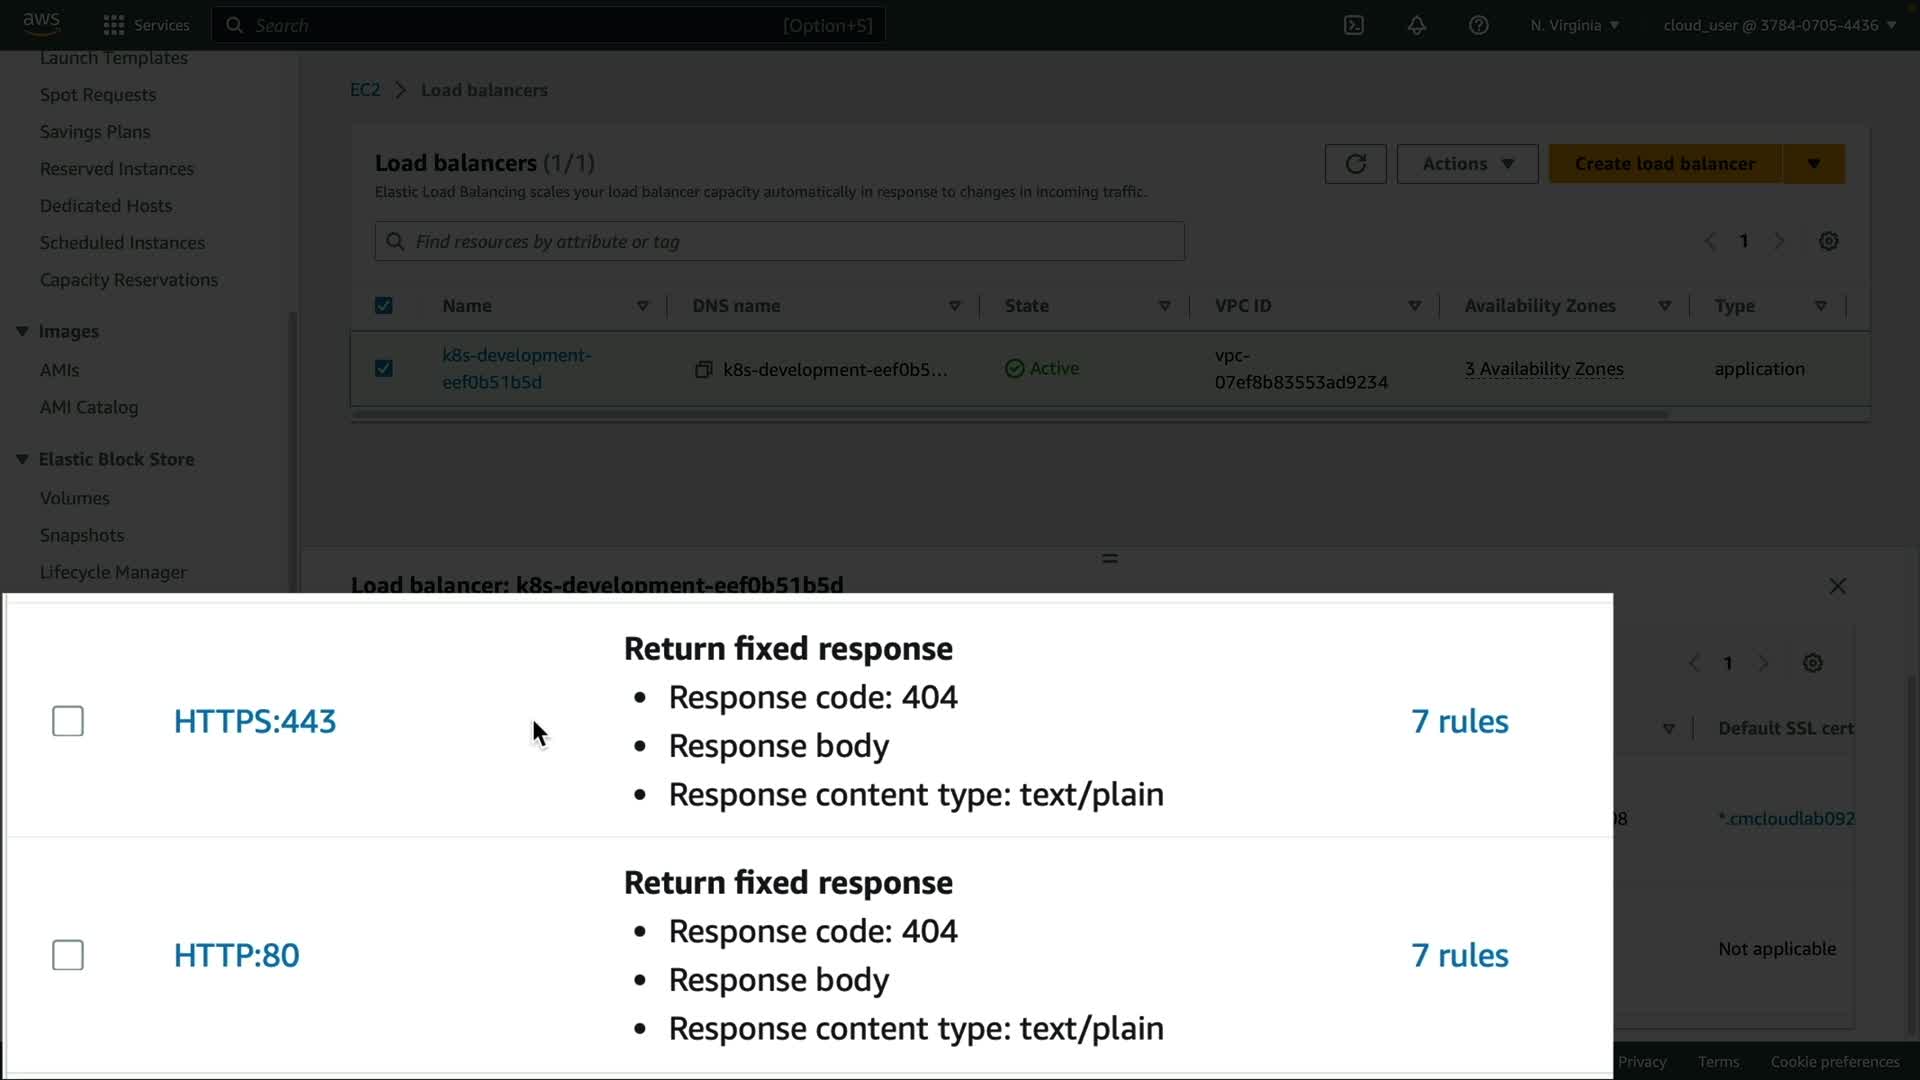Image resolution: width=1920 pixels, height=1080 pixels.
Task: Collapse the Elastic Block Store section
Action: click(22, 459)
